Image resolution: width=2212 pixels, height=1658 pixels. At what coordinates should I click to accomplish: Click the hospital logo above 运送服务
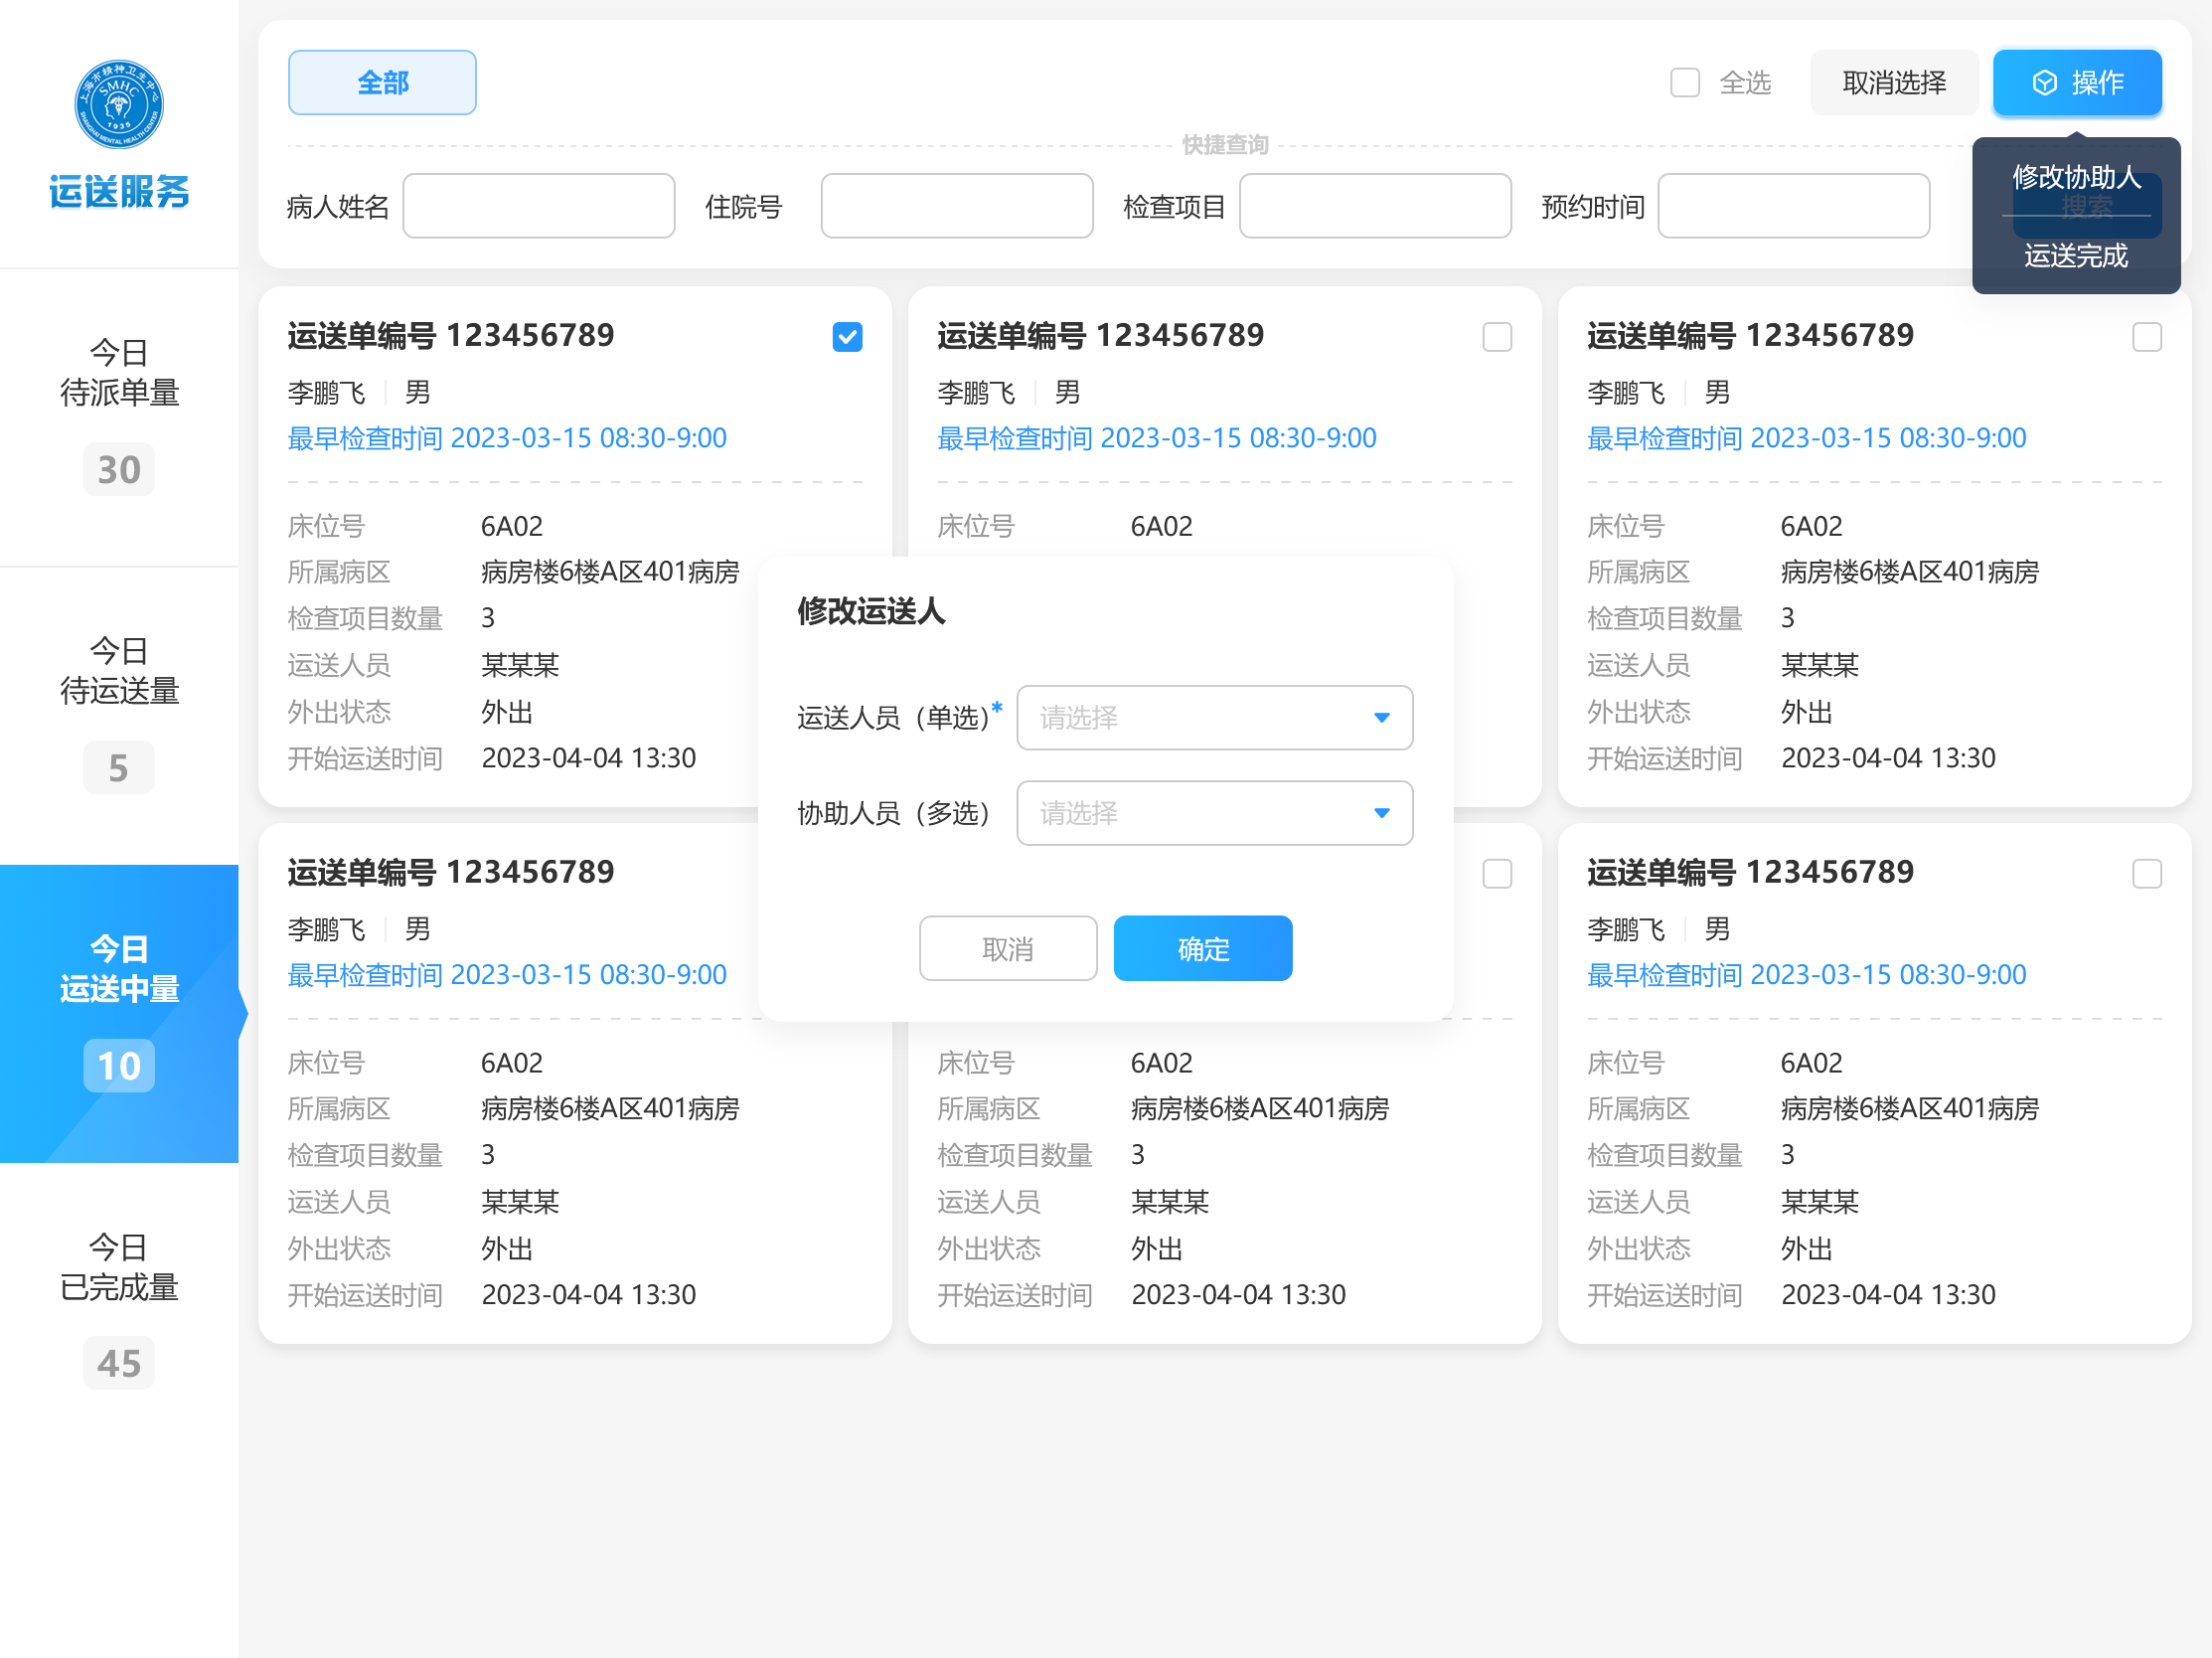[119, 104]
